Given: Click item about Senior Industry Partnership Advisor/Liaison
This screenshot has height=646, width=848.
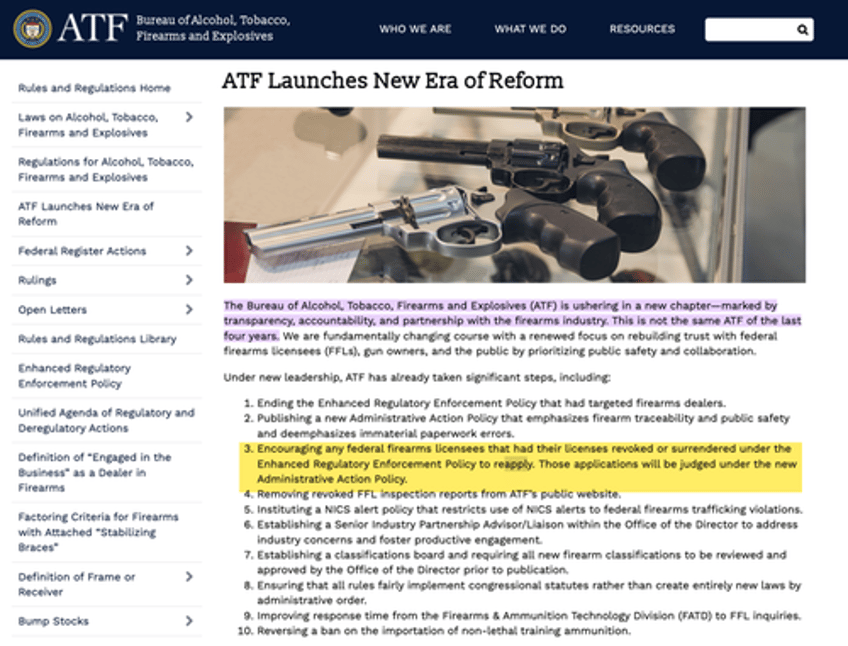Looking at the screenshot, I should click(527, 532).
